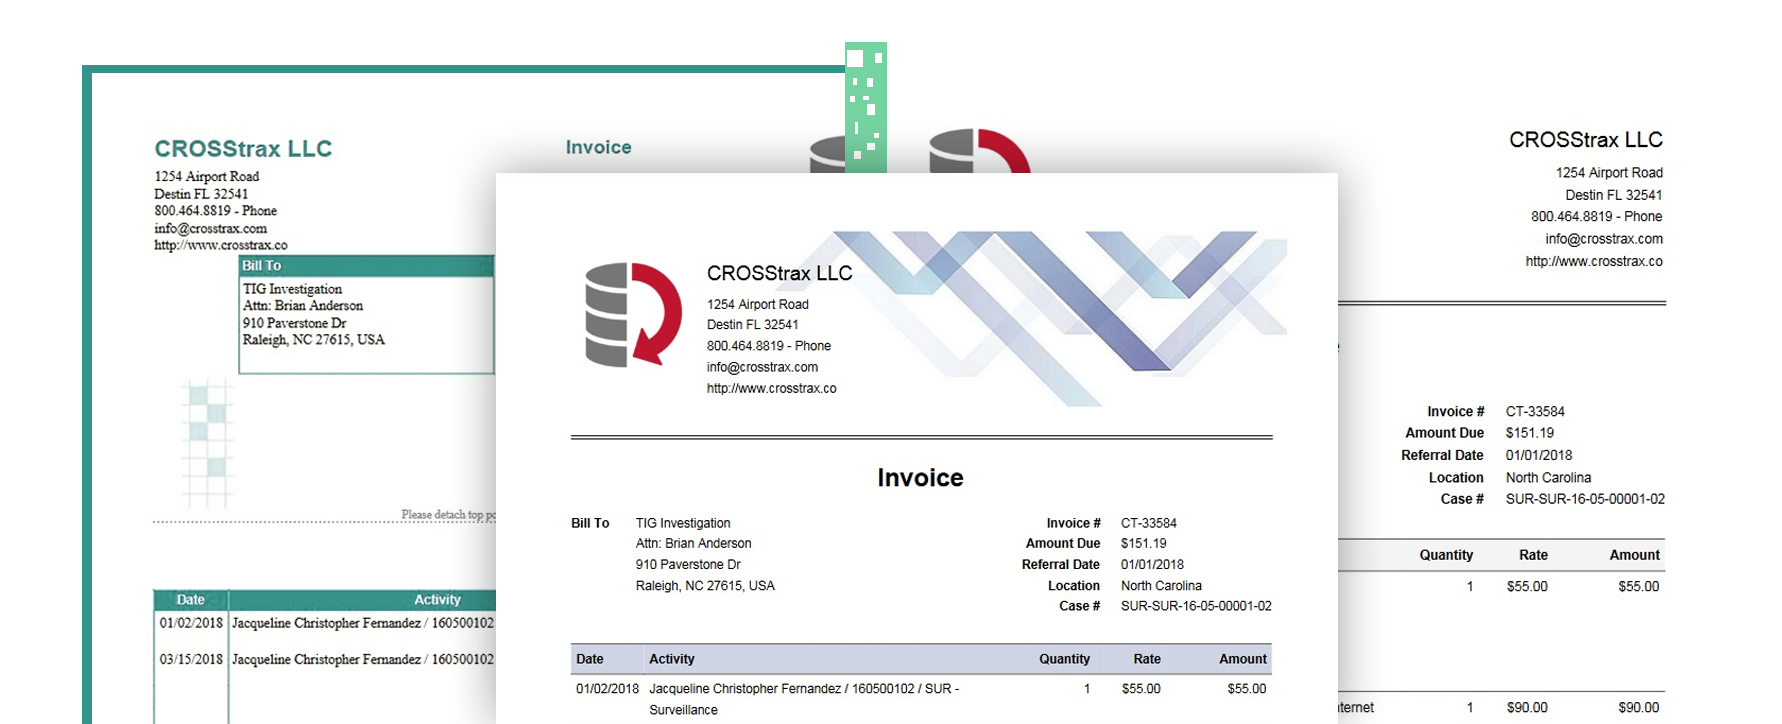This screenshot has width=1782, height=724.
Task: Click the 'Date' column header on center invoice
Action: coord(590,659)
